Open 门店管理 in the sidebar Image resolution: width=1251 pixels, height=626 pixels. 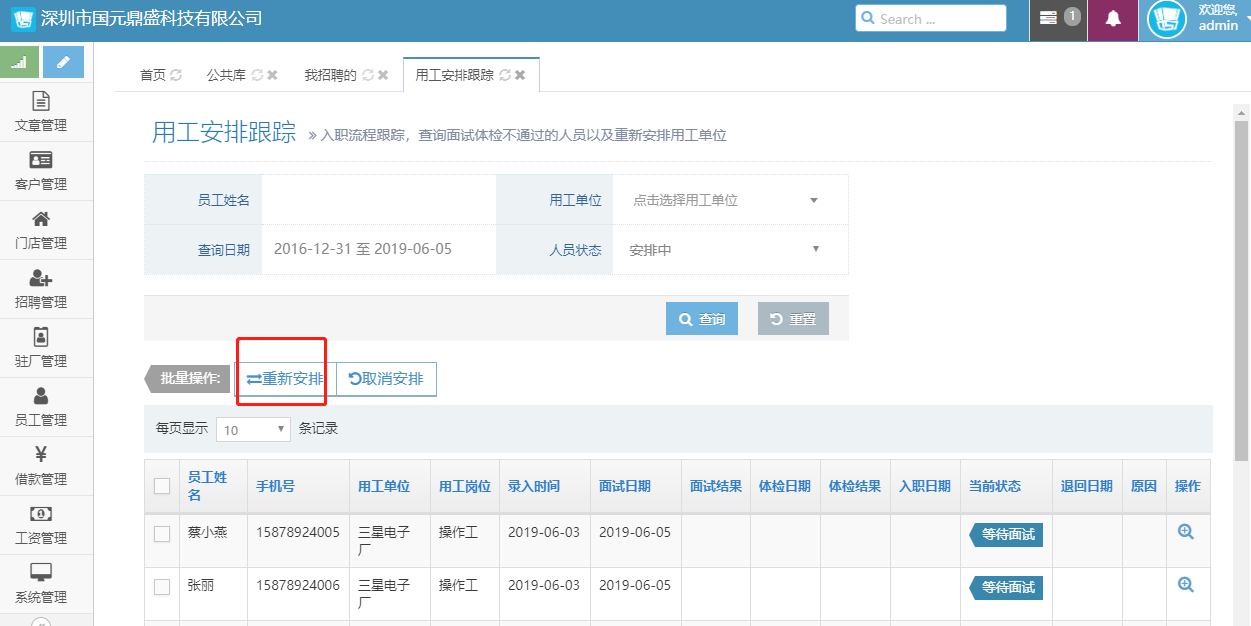pos(41,230)
